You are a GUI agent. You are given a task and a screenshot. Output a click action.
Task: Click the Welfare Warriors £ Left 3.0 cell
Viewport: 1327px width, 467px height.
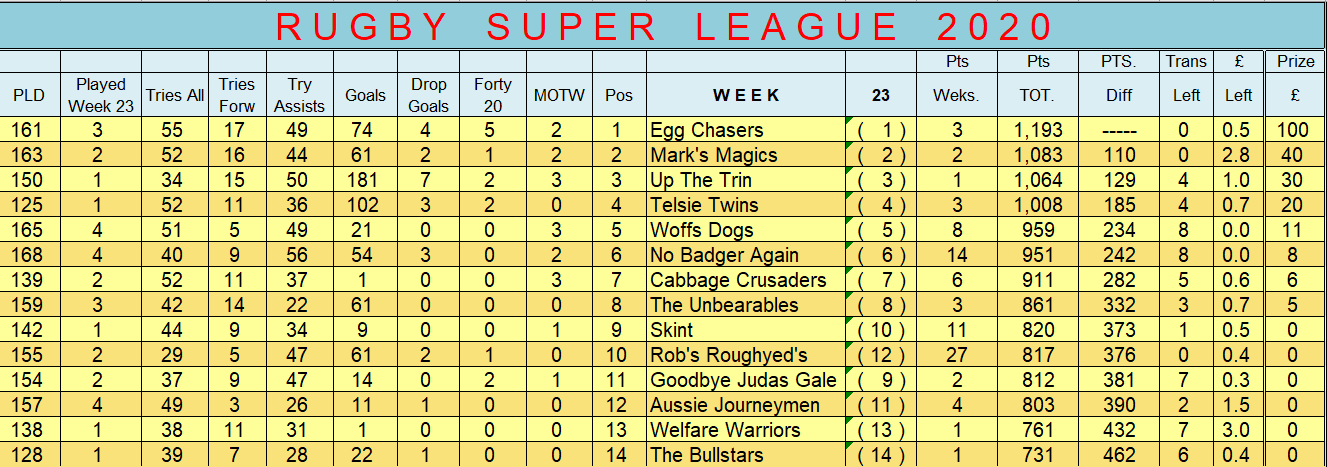(x=1239, y=430)
